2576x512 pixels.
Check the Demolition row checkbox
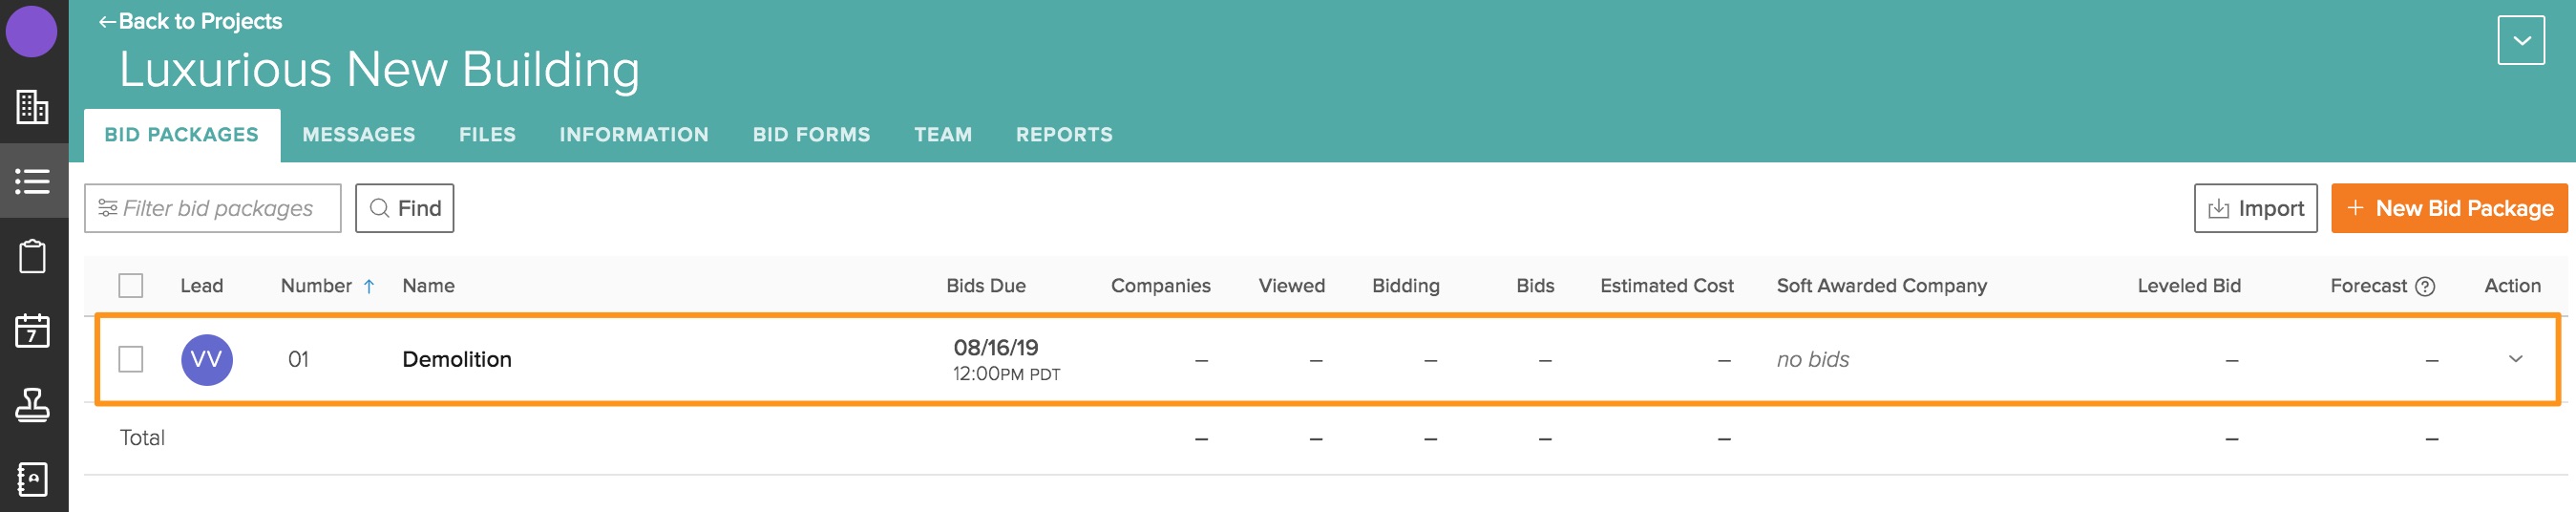(x=131, y=360)
